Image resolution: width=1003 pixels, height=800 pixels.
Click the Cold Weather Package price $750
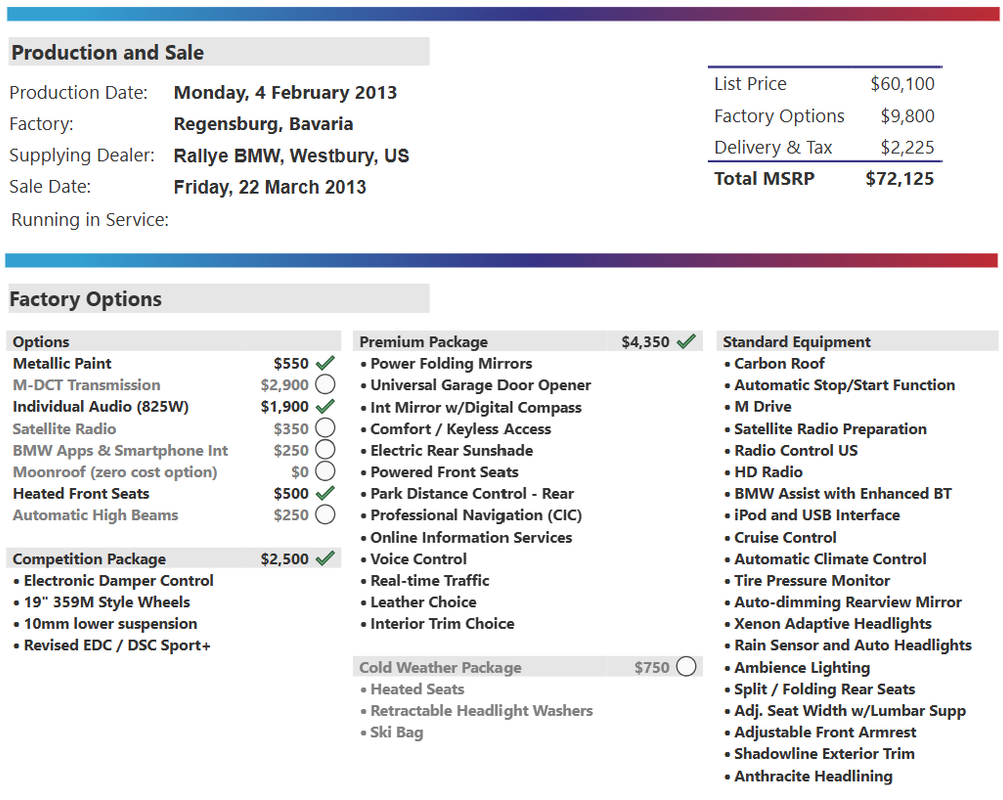pos(652,667)
